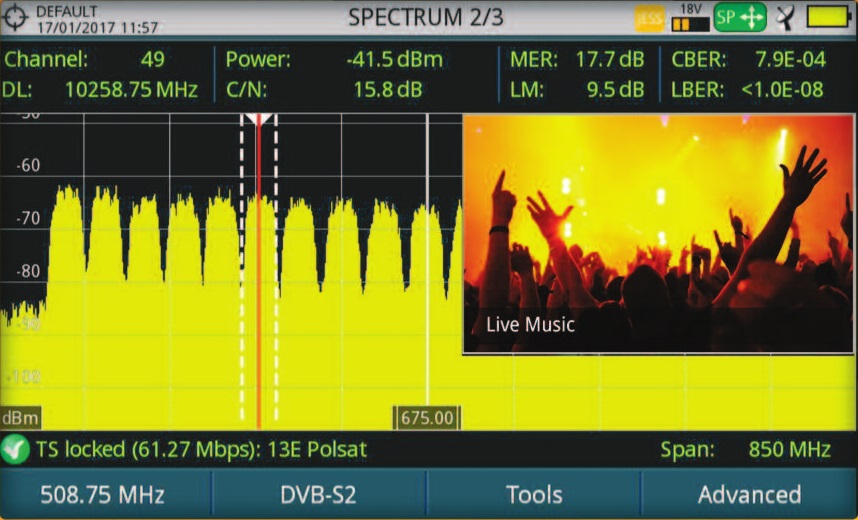Image resolution: width=858 pixels, height=520 pixels.
Task: Tap the Live Music caption on preview
Action: click(530, 325)
